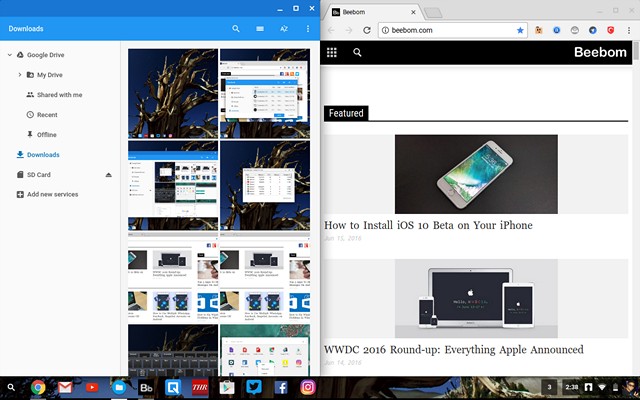This screenshot has width=640, height=400.
Task: Show Offline files
Action: 47,135
